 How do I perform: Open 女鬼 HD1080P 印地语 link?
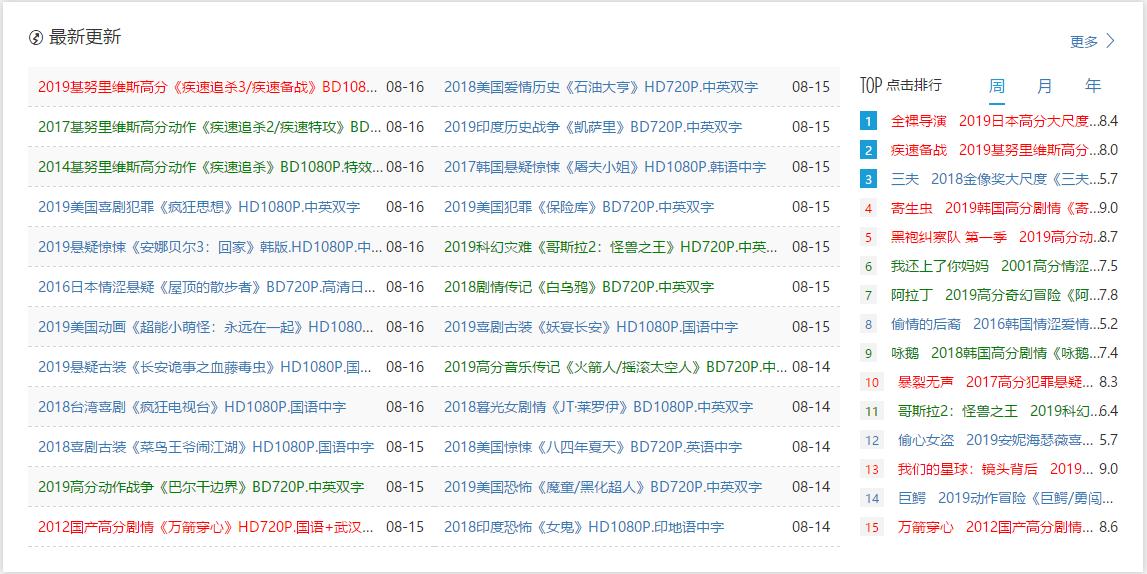point(584,526)
